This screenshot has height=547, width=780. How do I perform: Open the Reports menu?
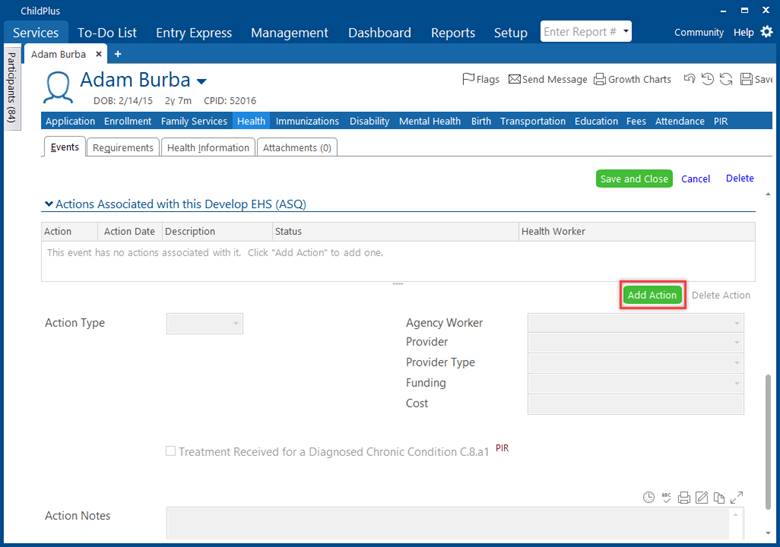tap(452, 32)
